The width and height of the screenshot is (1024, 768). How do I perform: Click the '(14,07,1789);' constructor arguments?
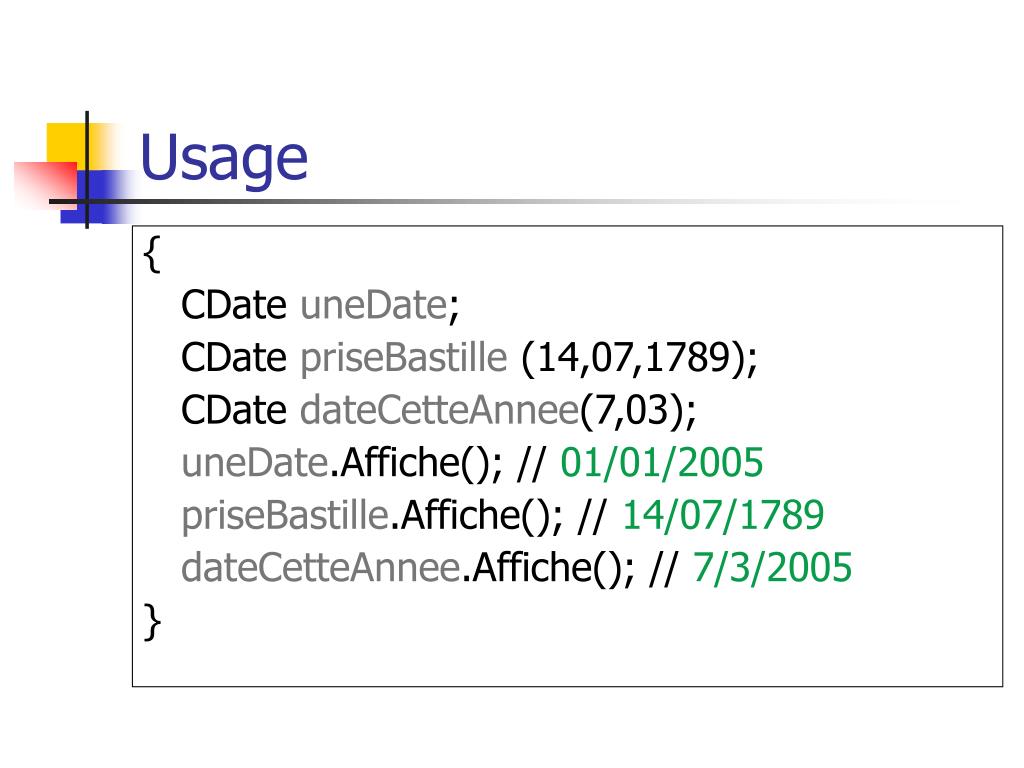[x=639, y=358]
